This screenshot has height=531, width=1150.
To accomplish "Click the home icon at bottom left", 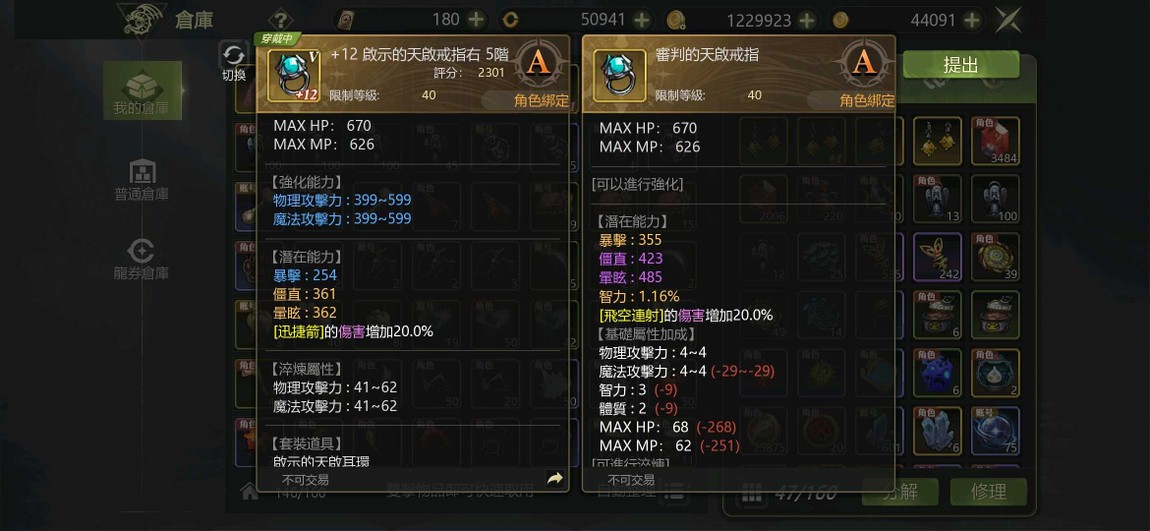I will pyautogui.click(x=249, y=491).
